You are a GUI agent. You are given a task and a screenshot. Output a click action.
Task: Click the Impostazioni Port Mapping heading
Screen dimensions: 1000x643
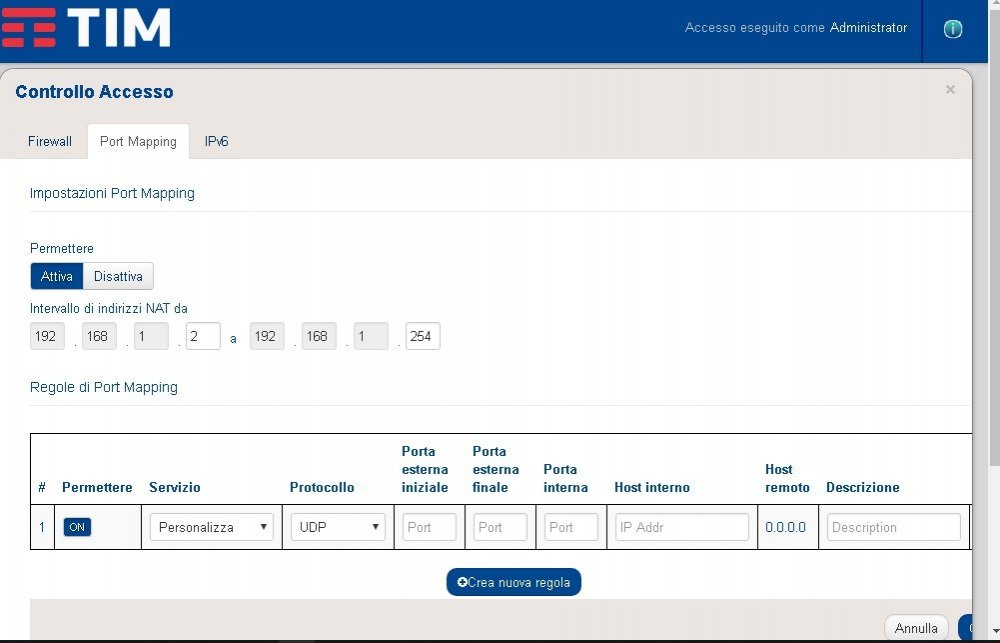[112, 193]
